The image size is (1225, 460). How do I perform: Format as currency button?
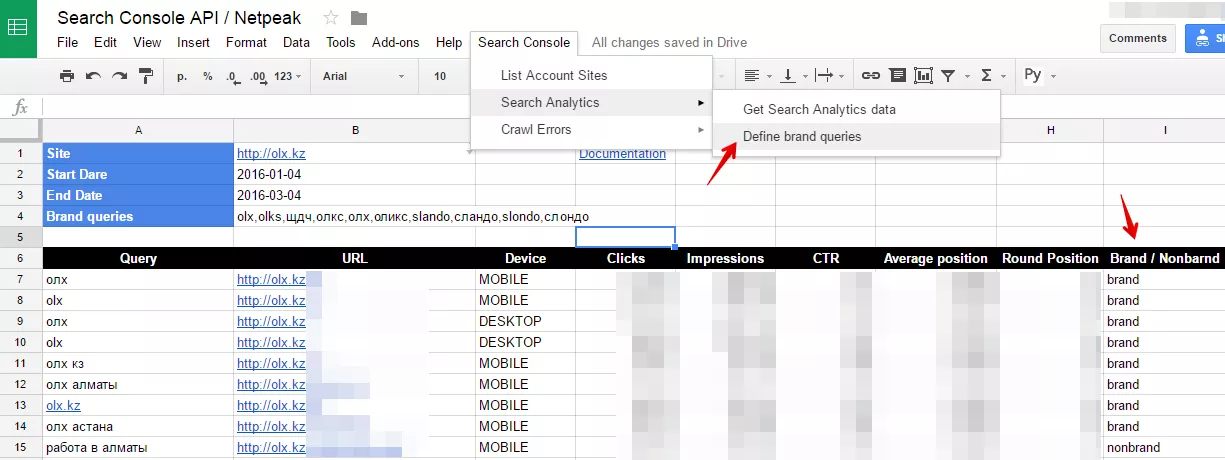[x=182, y=76]
